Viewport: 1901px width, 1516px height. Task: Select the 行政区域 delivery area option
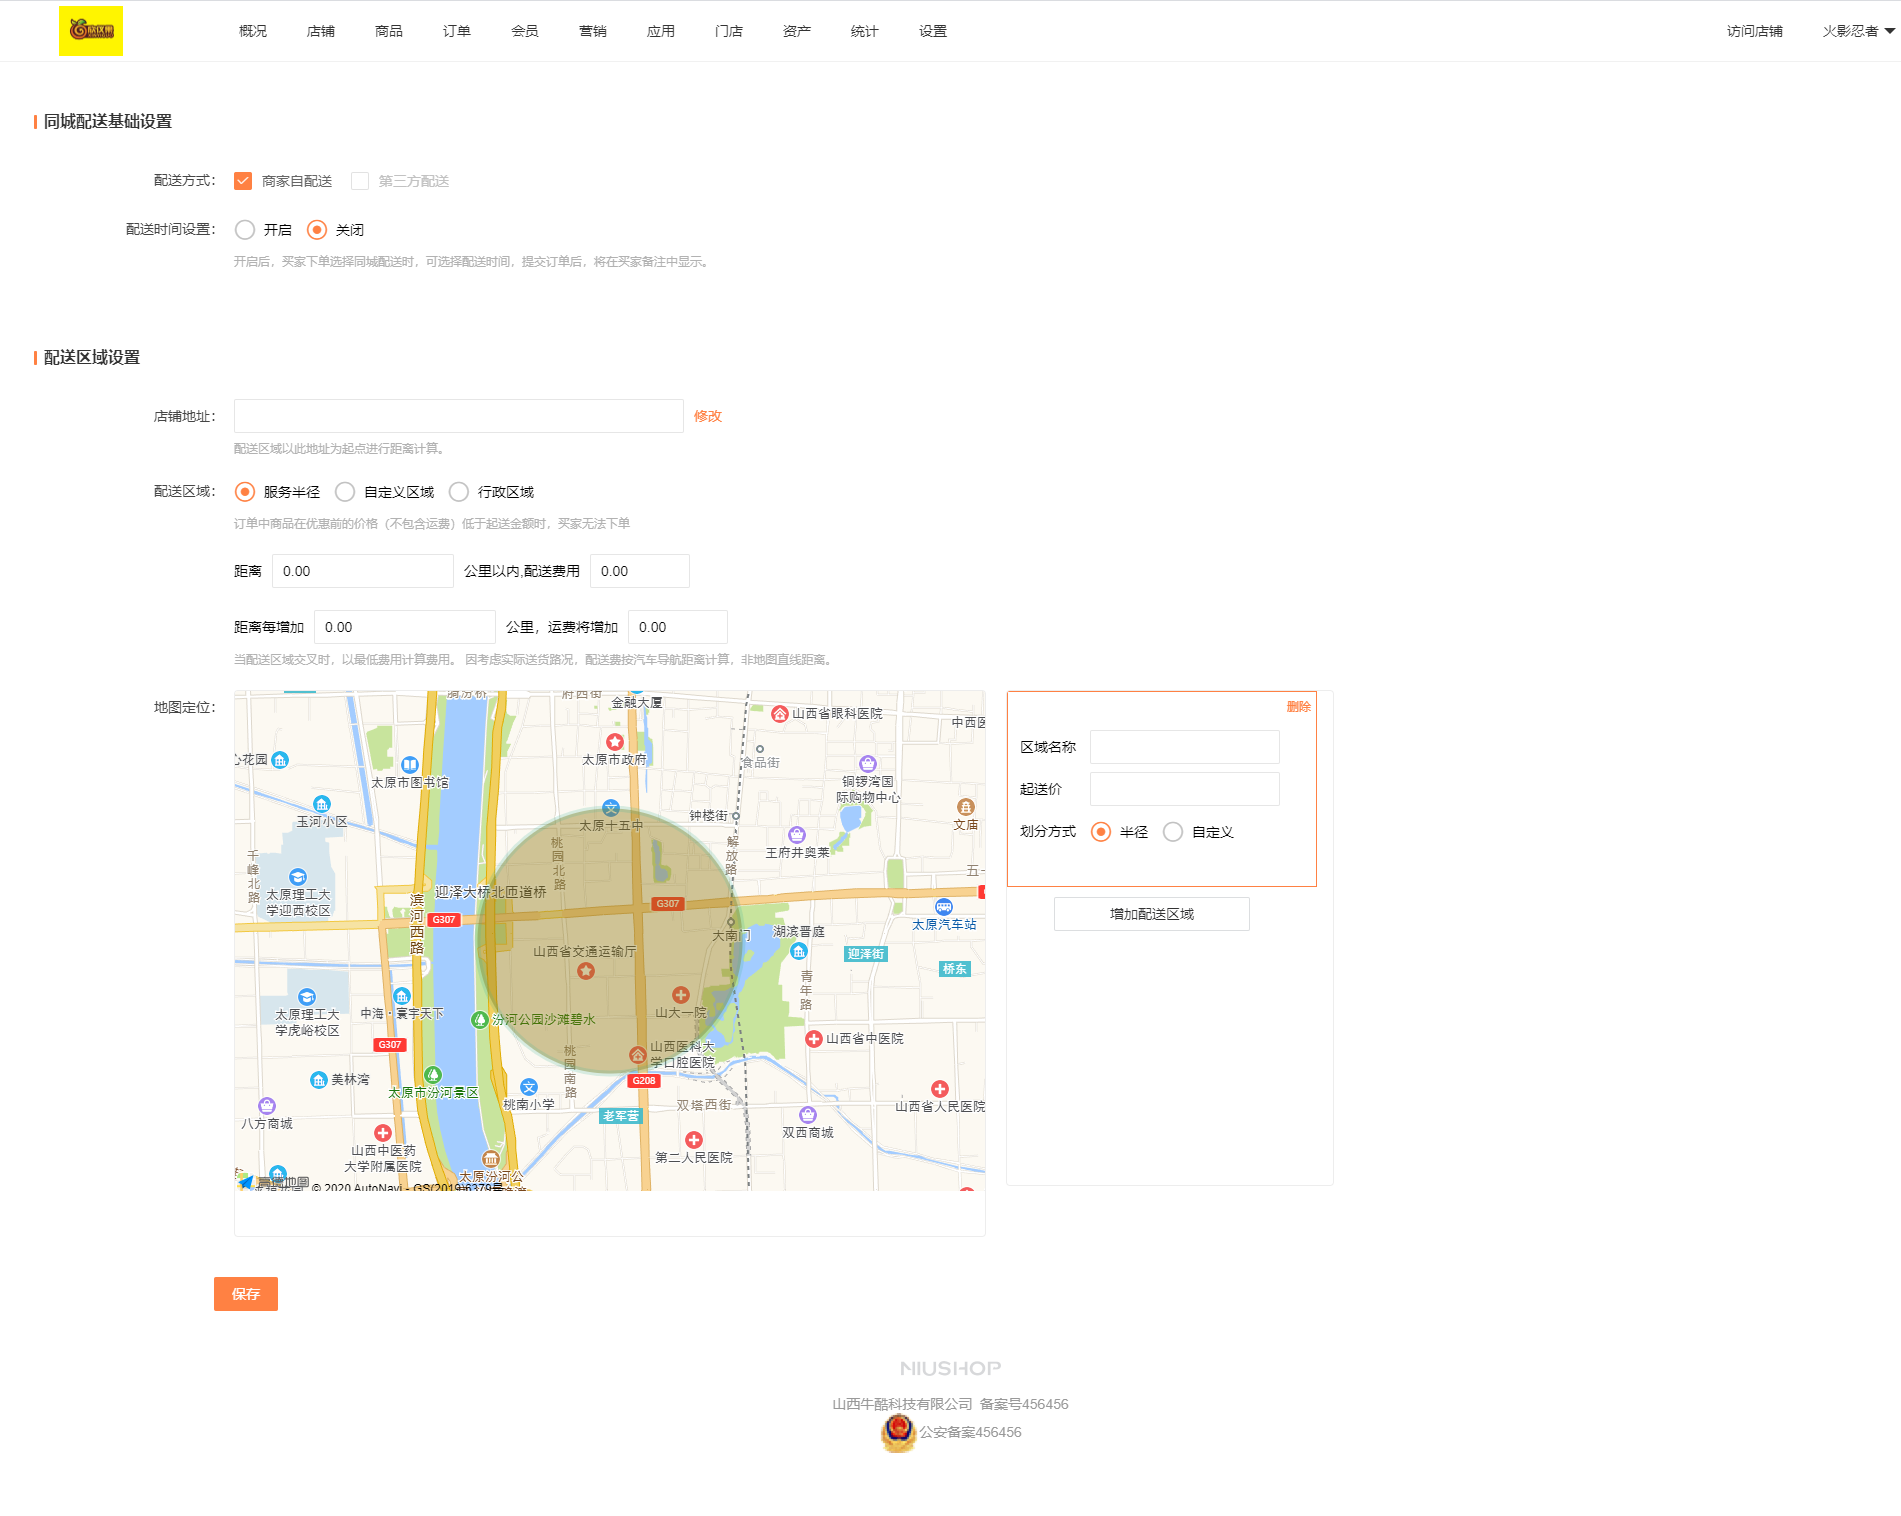(x=459, y=492)
